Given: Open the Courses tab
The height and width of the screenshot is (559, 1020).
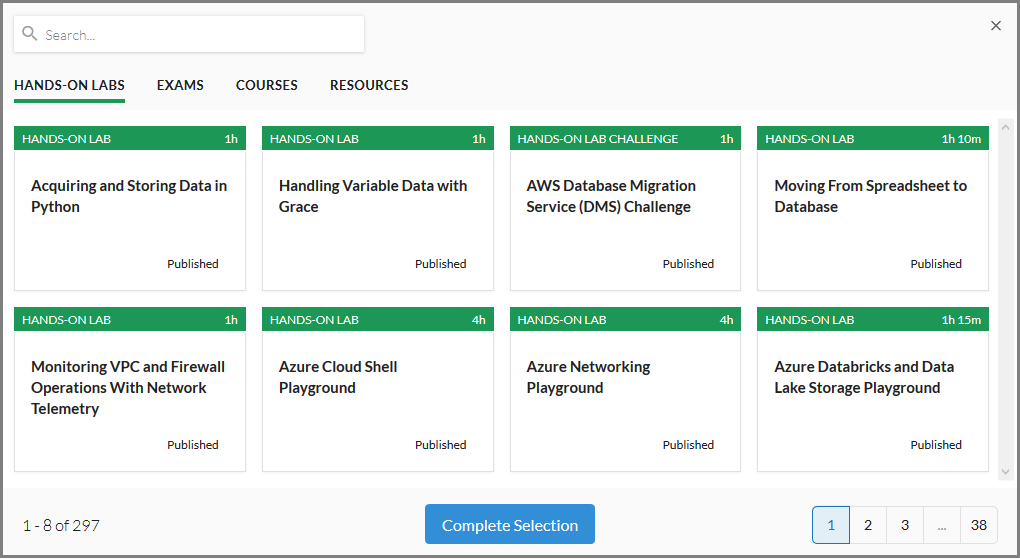Looking at the screenshot, I should (x=267, y=85).
